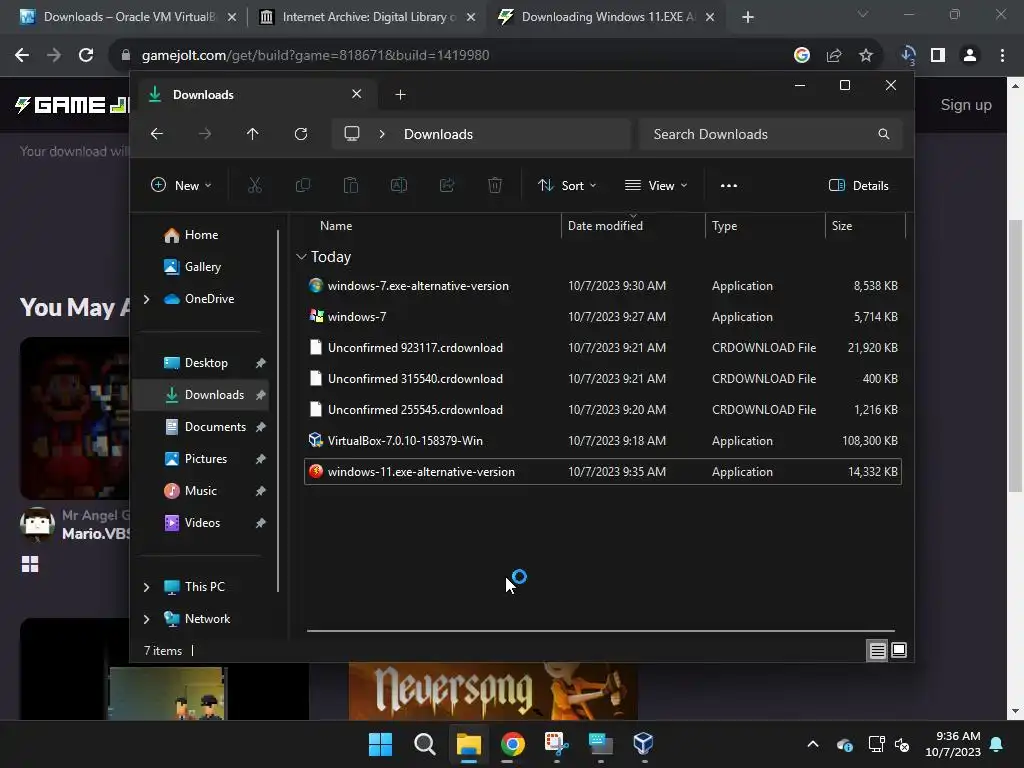Image resolution: width=1024 pixels, height=768 pixels.
Task: Expand the OneDrive tree node
Action: click(x=146, y=299)
